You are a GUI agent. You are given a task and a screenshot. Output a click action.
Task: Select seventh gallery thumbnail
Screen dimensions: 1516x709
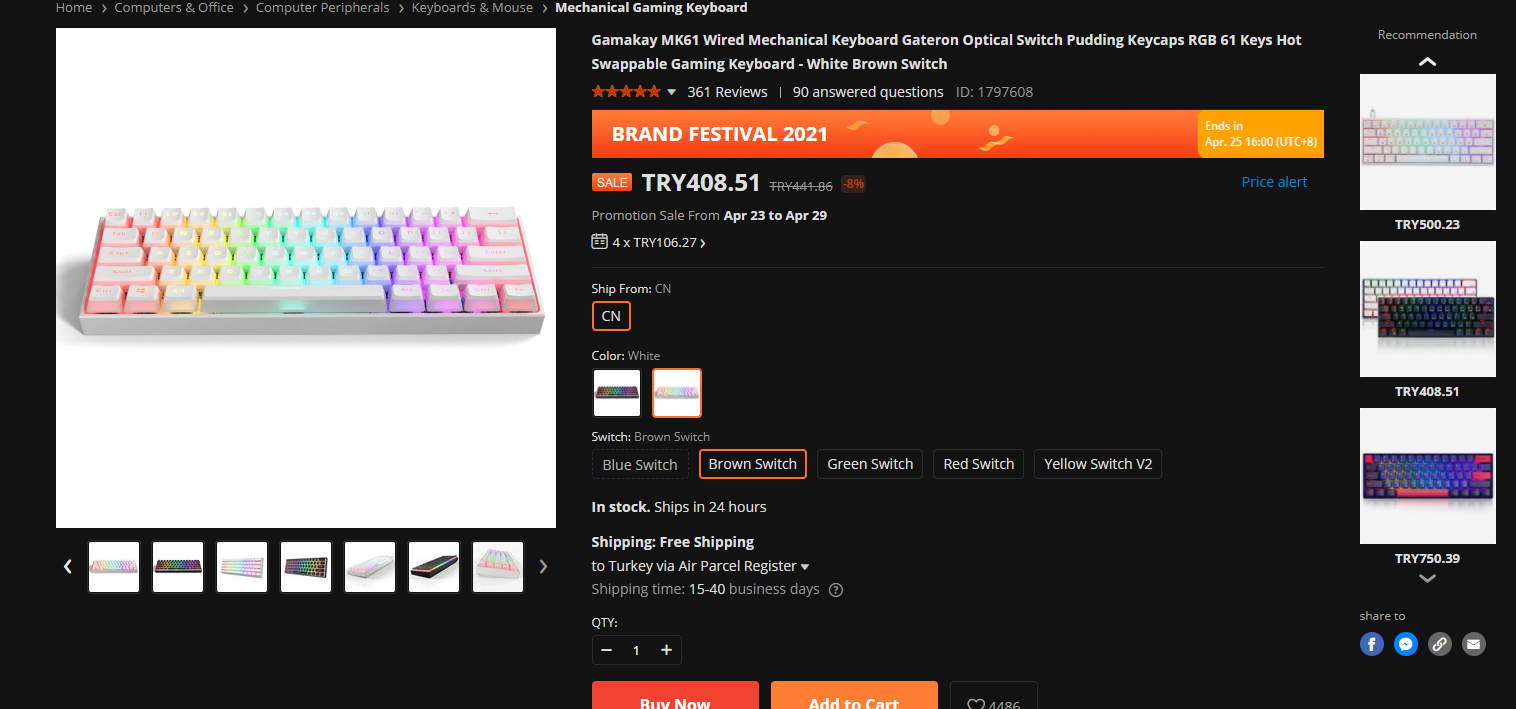(x=498, y=567)
